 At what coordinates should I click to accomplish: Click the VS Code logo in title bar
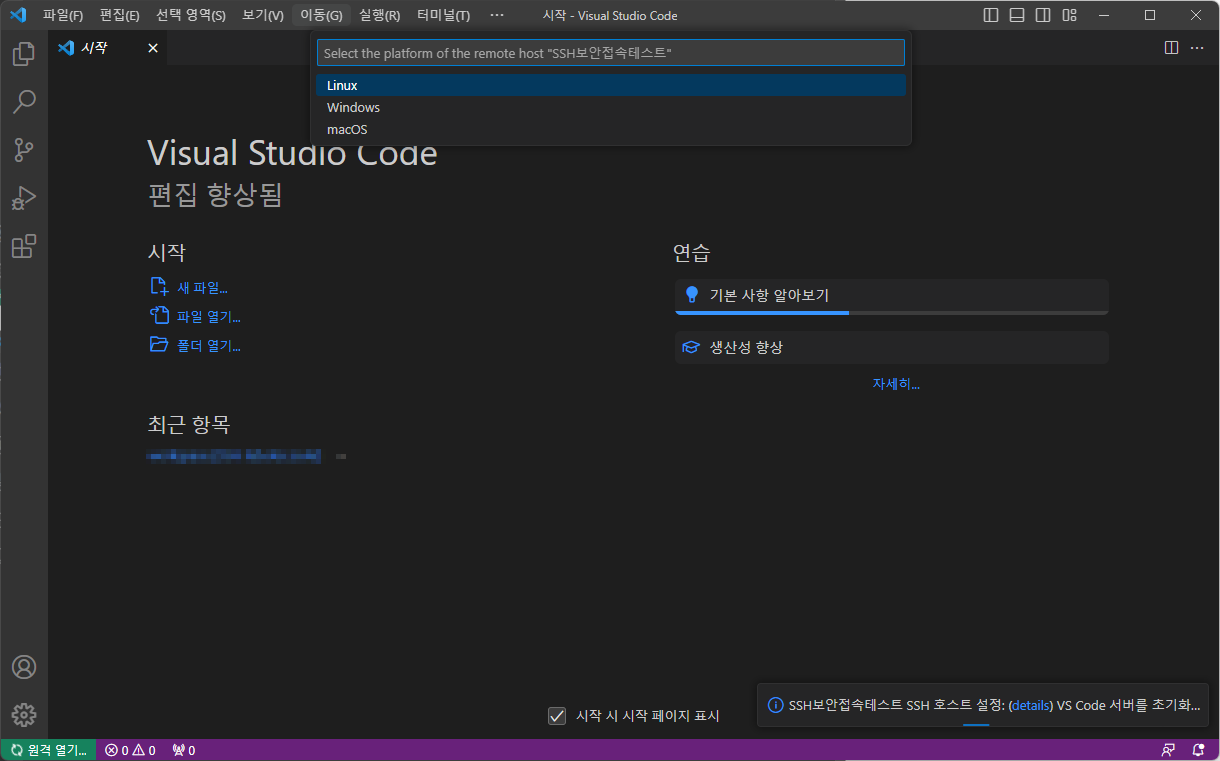click(17, 15)
